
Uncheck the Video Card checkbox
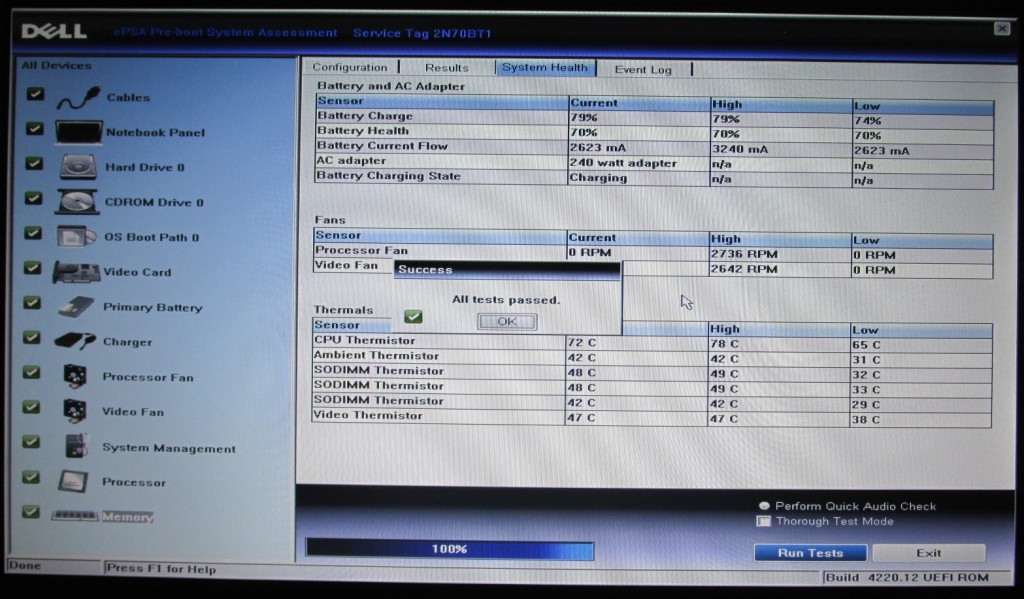click(x=32, y=268)
